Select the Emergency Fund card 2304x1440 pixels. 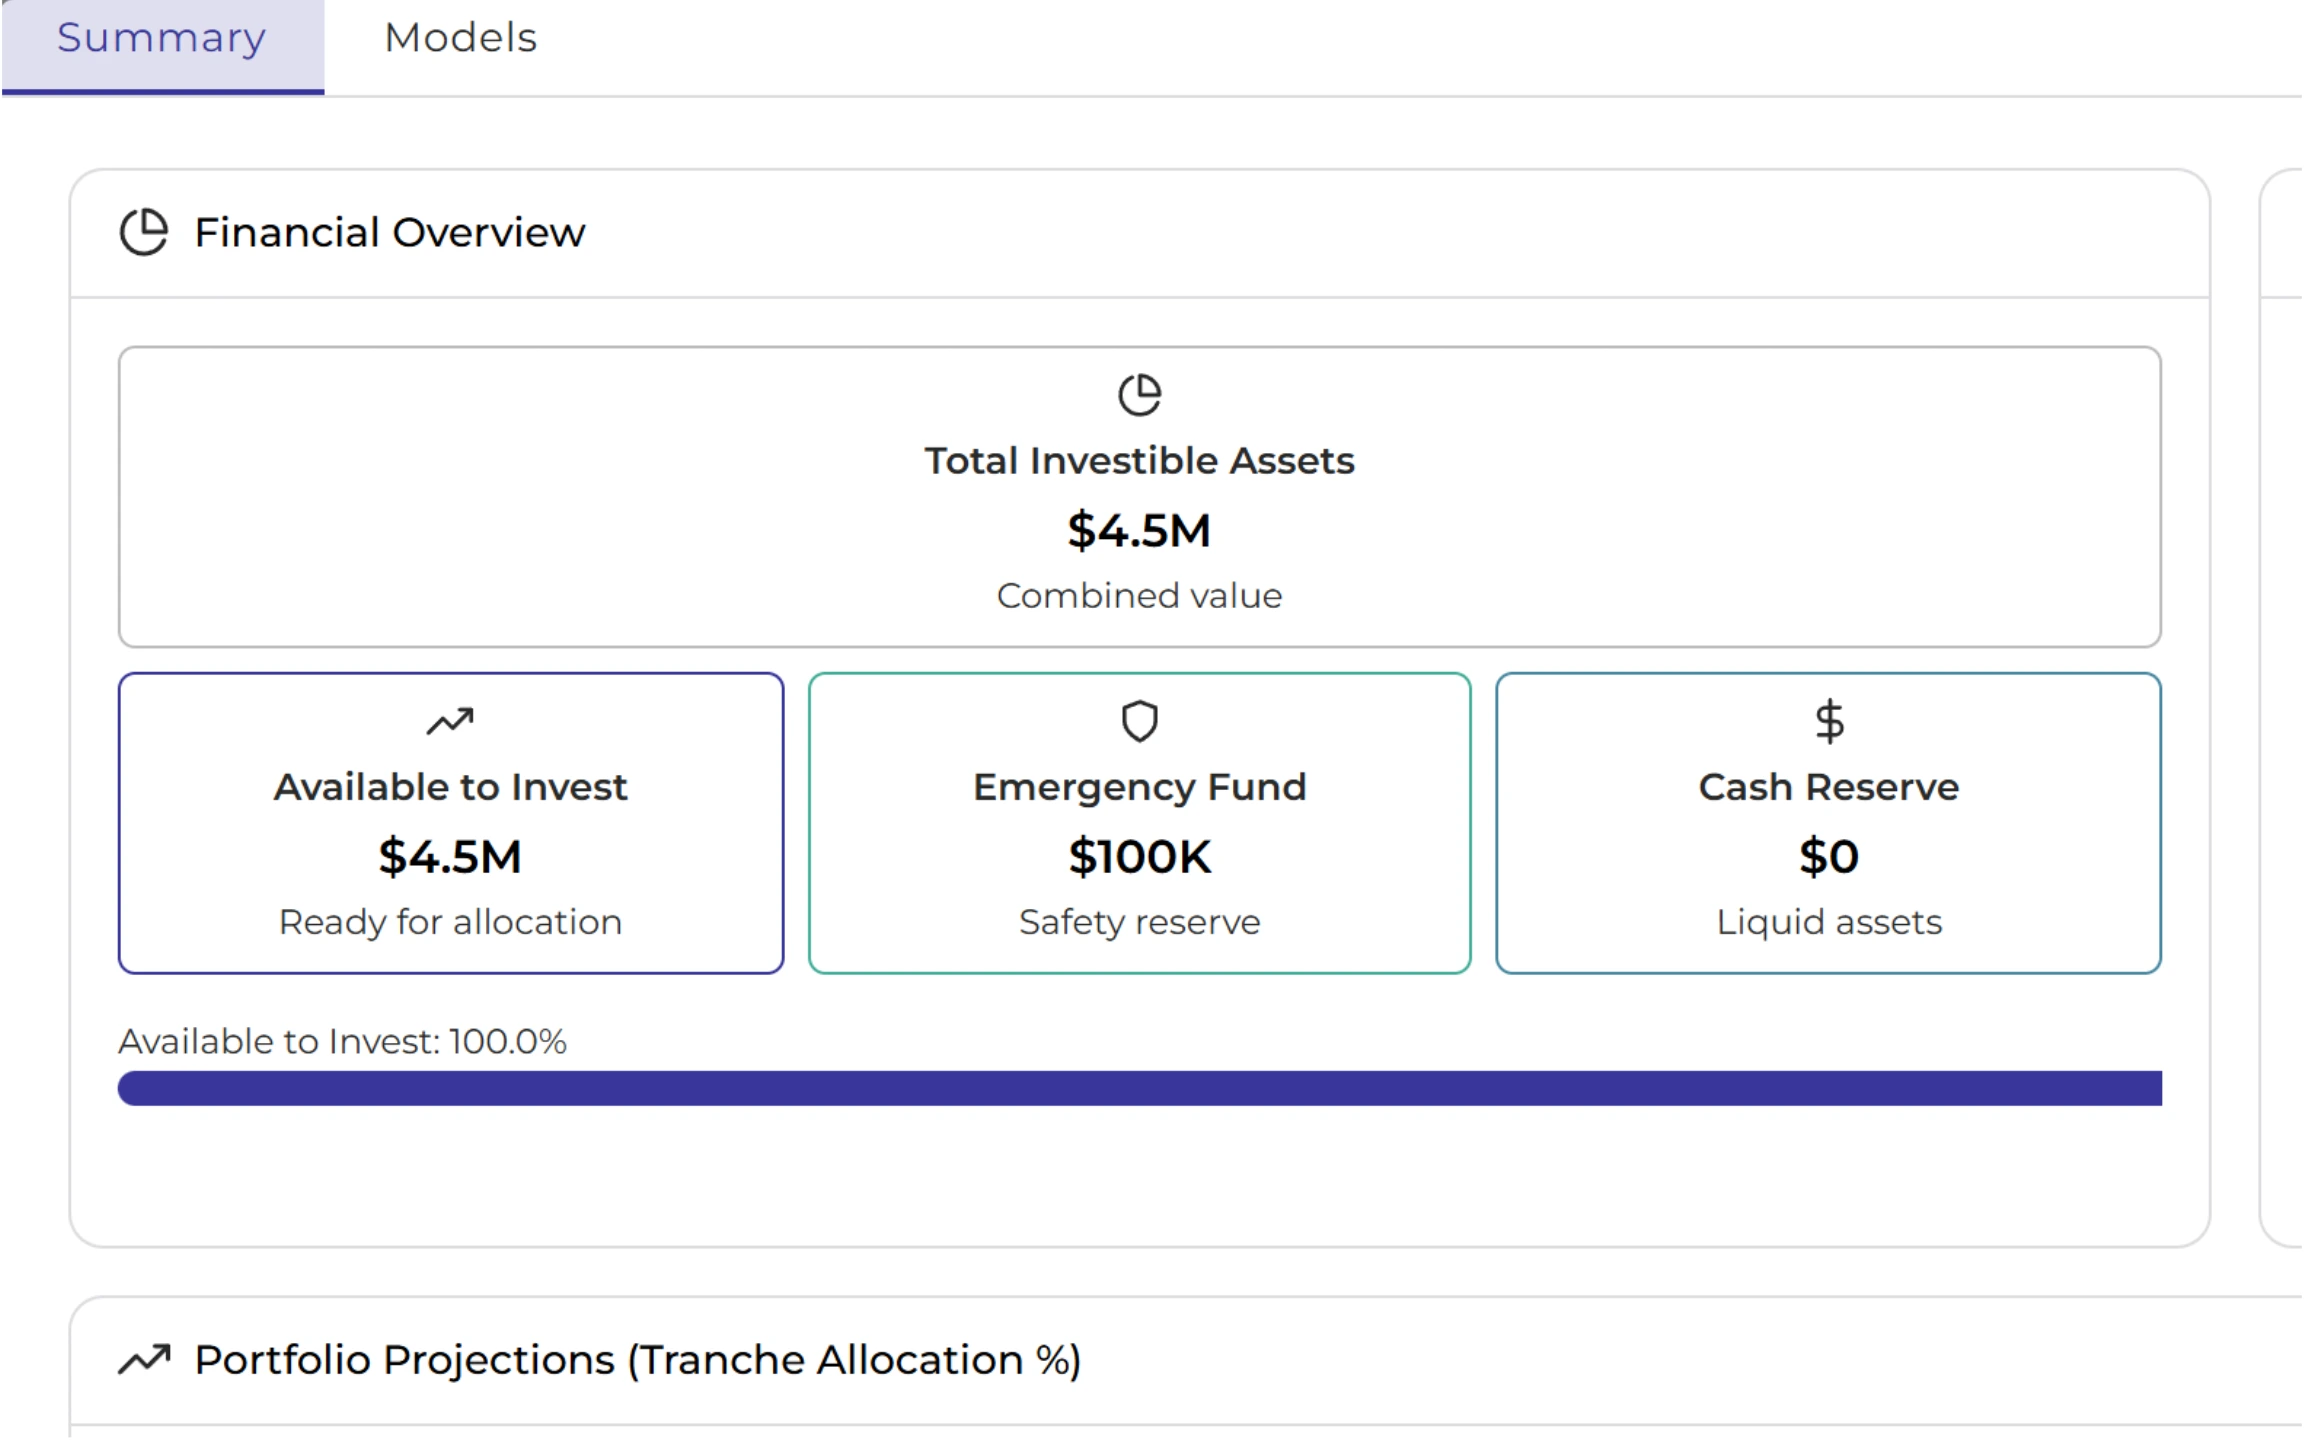coord(1139,823)
